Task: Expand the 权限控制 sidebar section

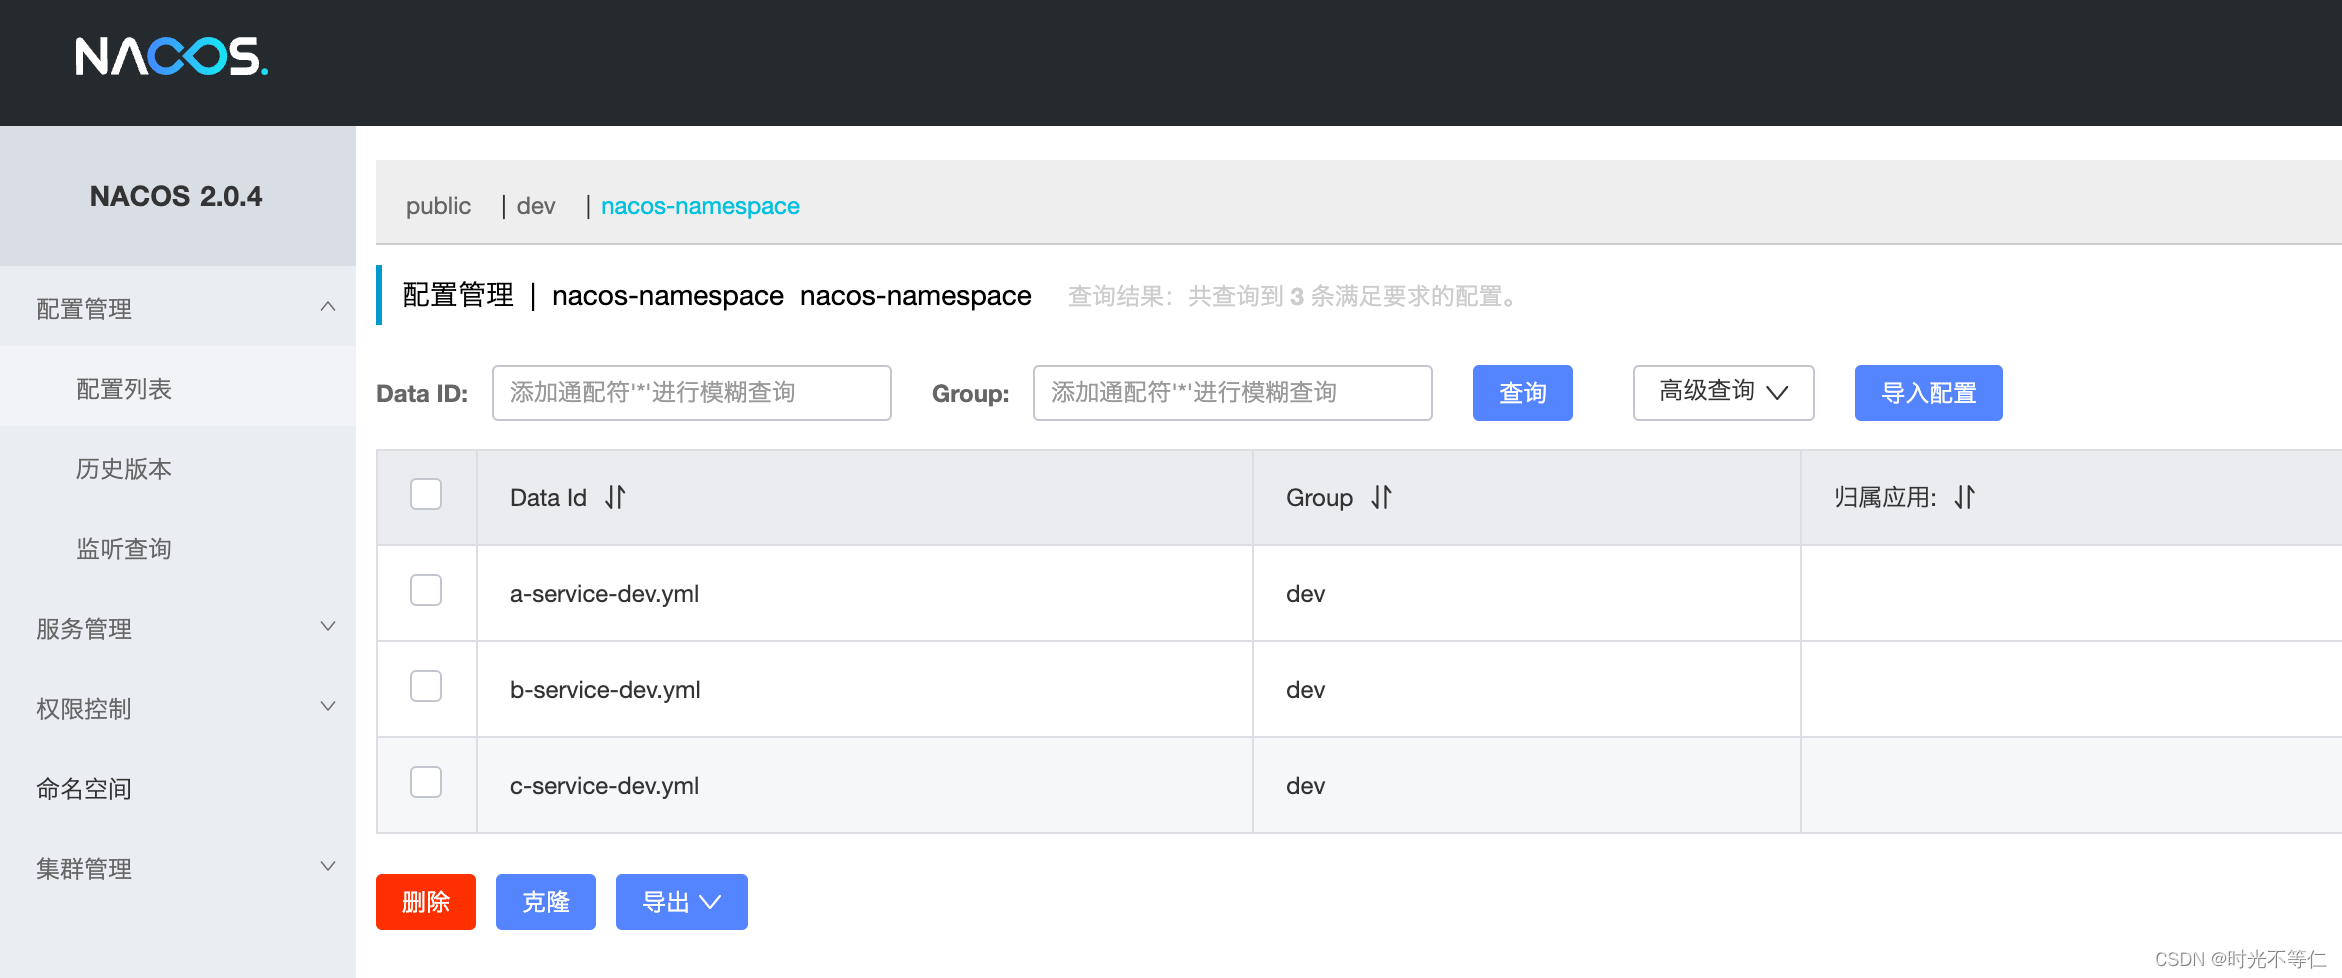Action: [178, 707]
